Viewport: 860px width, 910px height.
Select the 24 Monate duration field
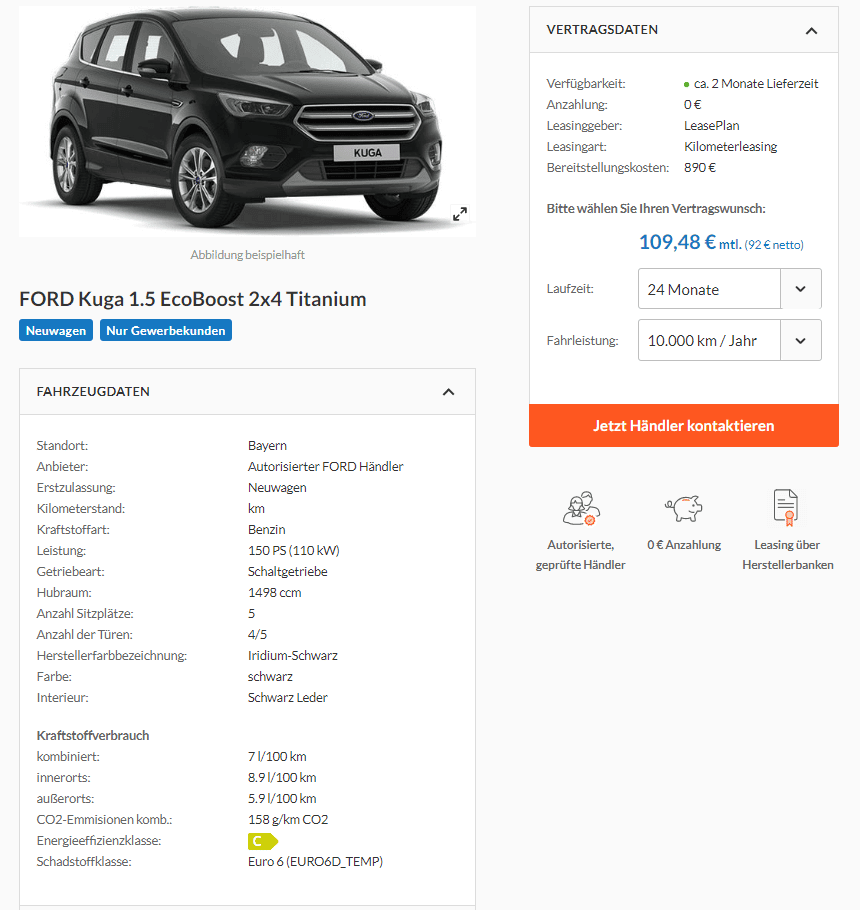coord(709,289)
